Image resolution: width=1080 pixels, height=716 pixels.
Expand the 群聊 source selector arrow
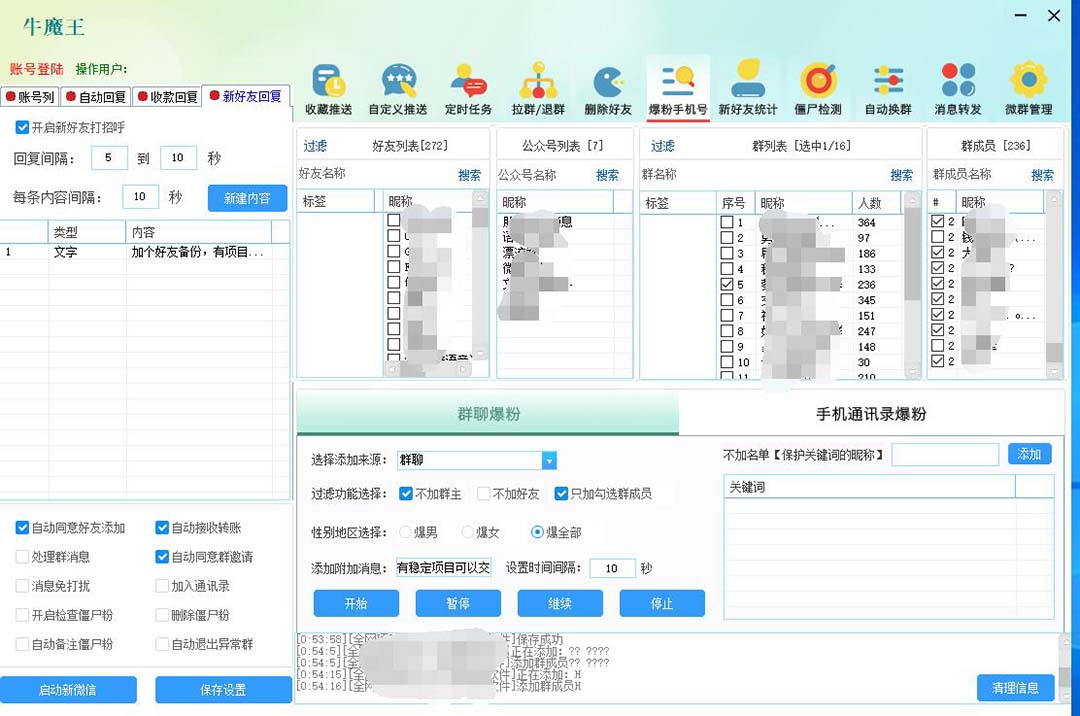pos(549,459)
